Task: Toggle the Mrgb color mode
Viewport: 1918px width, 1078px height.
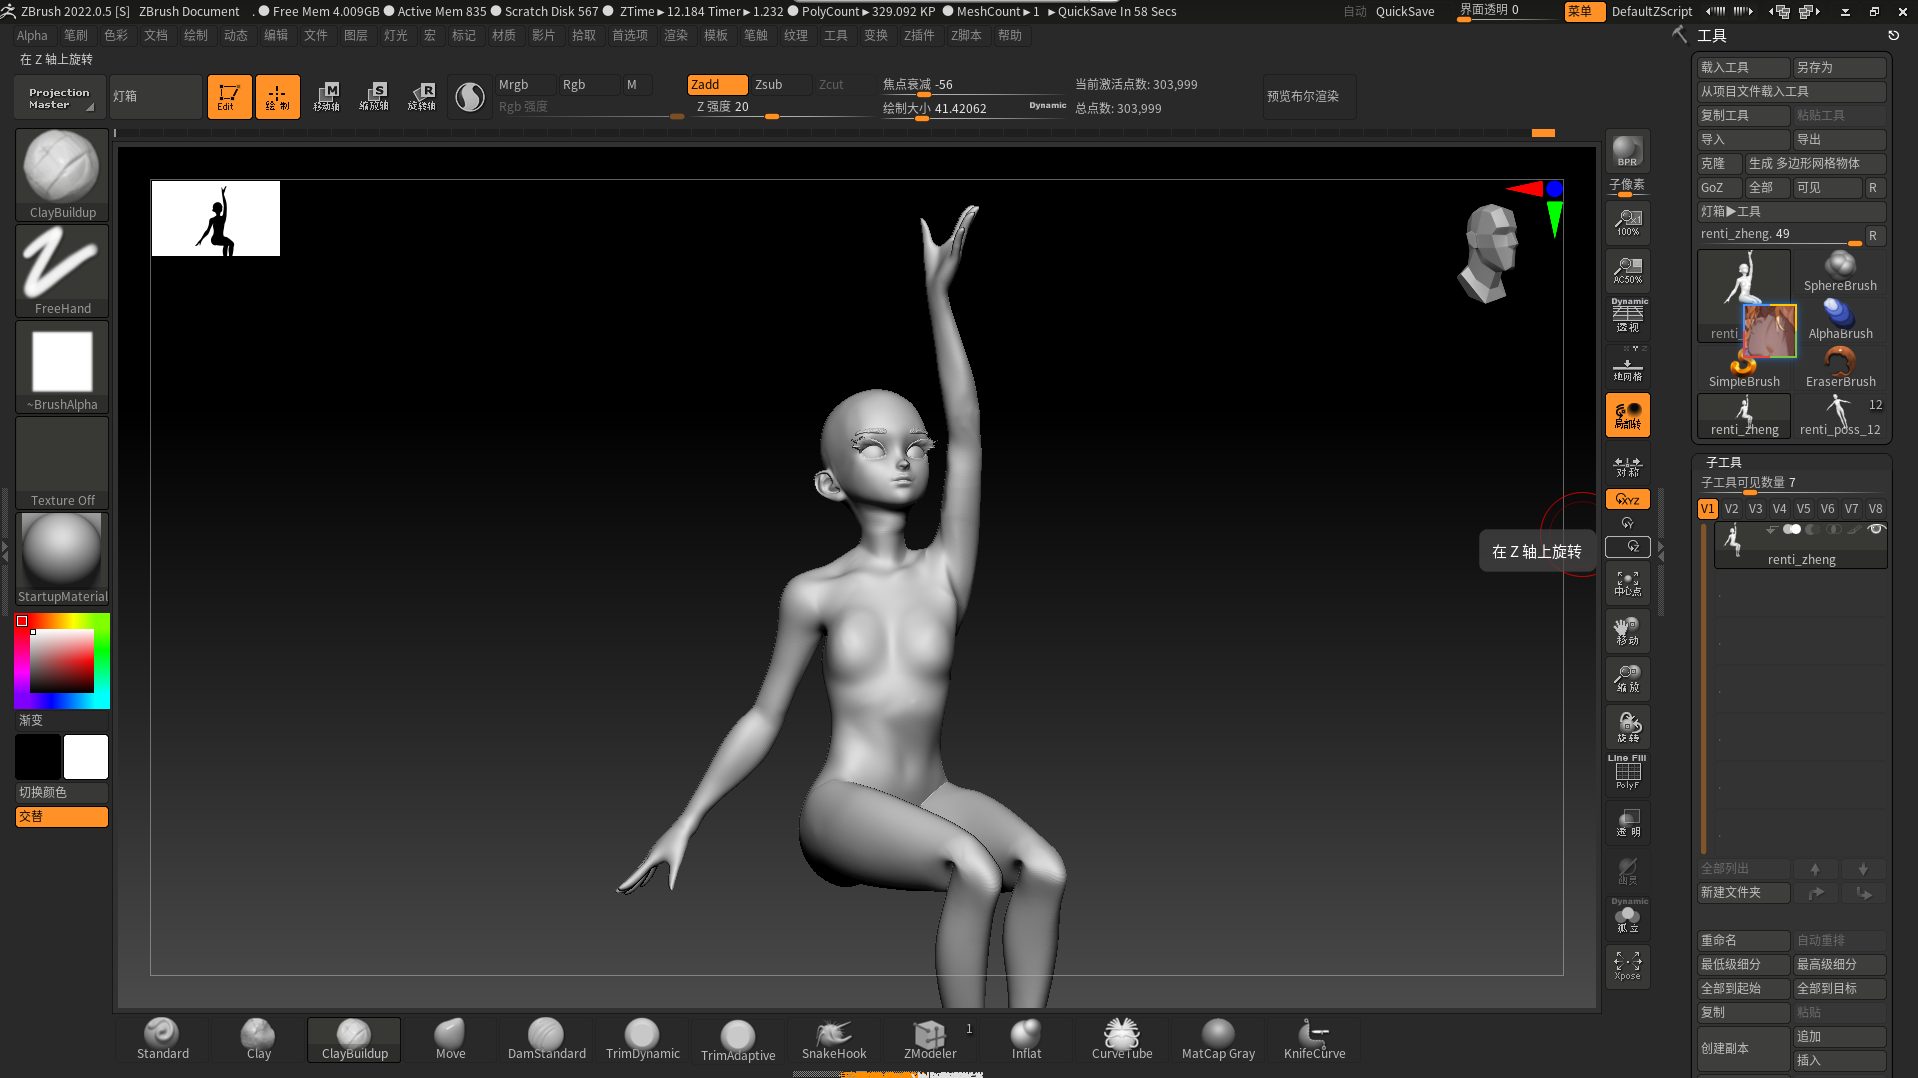Action: click(x=514, y=85)
